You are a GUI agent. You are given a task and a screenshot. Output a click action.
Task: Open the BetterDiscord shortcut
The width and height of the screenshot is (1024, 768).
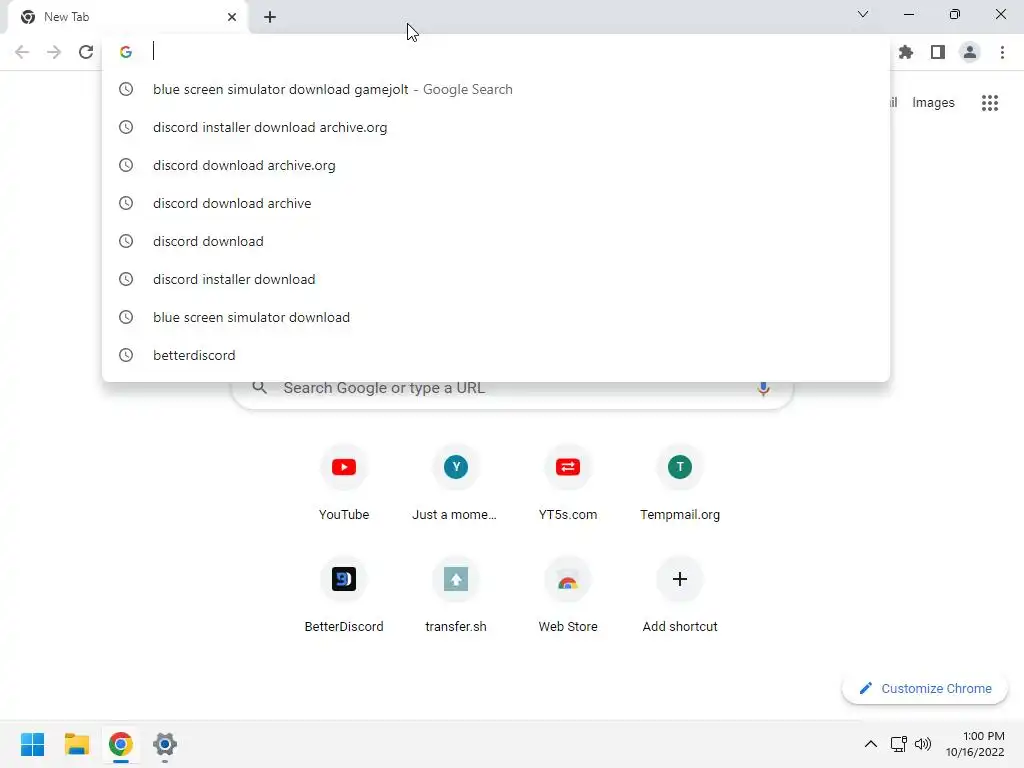[344, 595]
